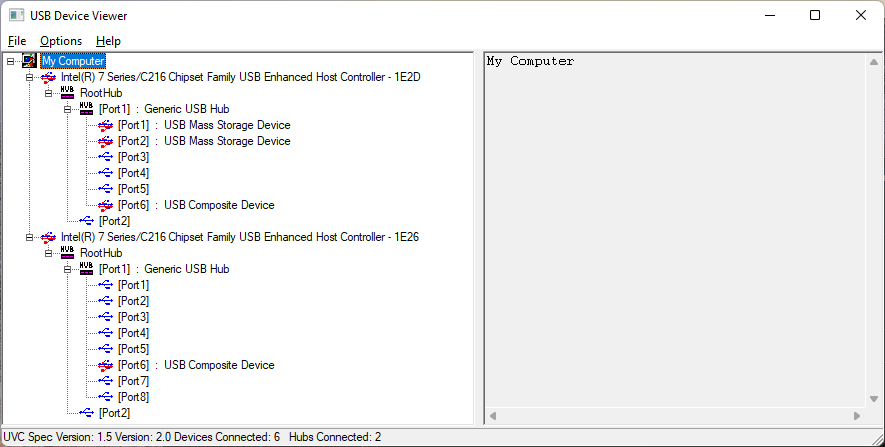Click the details pane scroll right arrow
This screenshot has width=885, height=447.
pyautogui.click(x=857, y=416)
